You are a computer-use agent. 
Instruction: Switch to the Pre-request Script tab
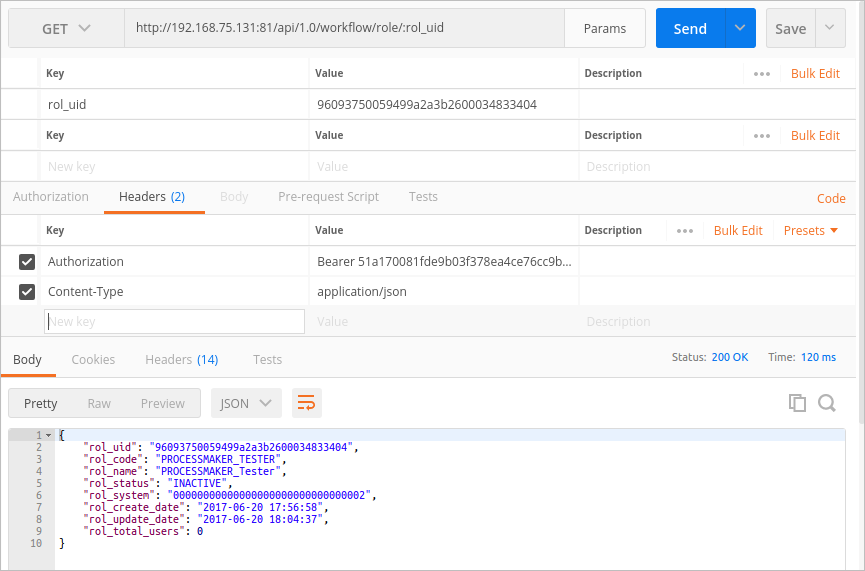pyautogui.click(x=328, y=197)
